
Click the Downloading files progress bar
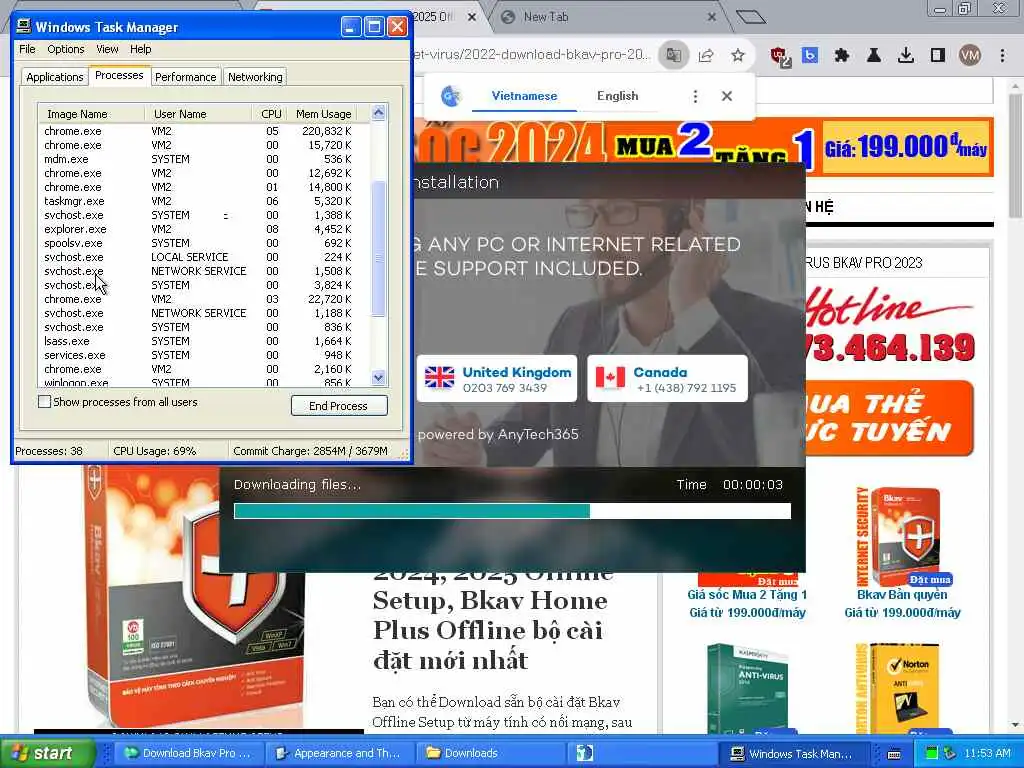click(512, 511)
